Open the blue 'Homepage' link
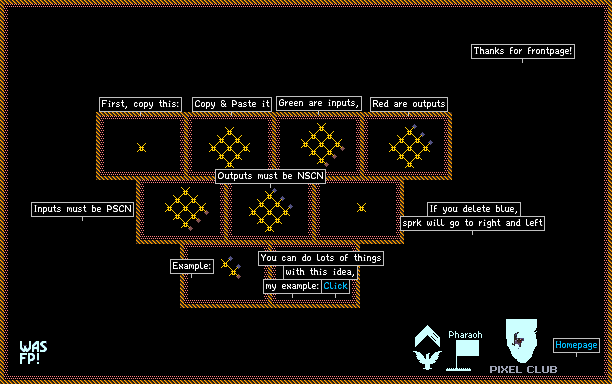Image resolution: width=612 pixels, height=384 pixels. click(x=576, y=345)
